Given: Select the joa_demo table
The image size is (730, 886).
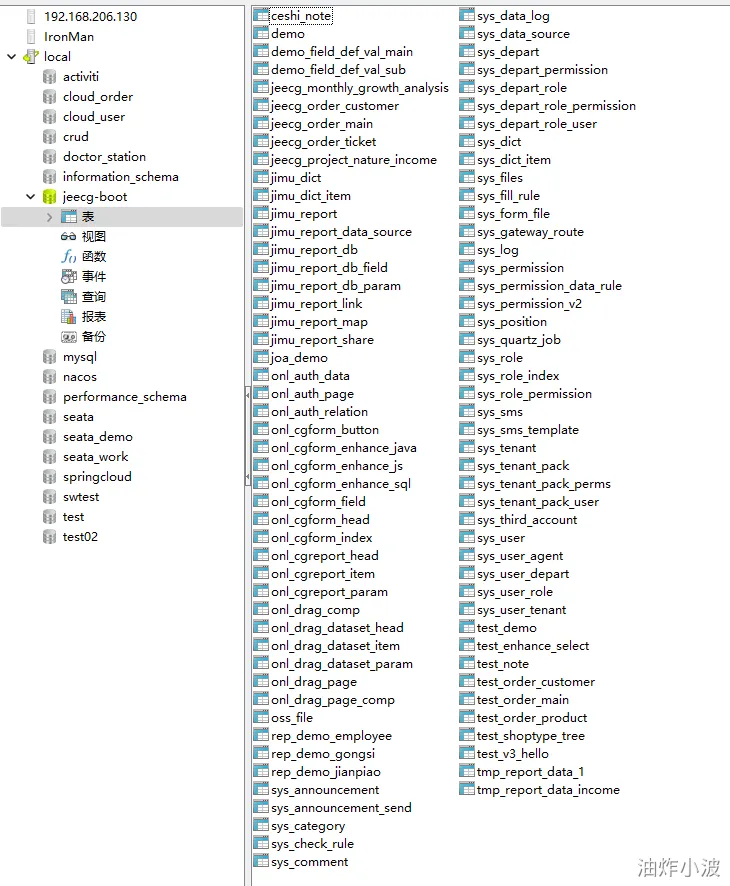Looking at the screenshot, I should [299, 358].
